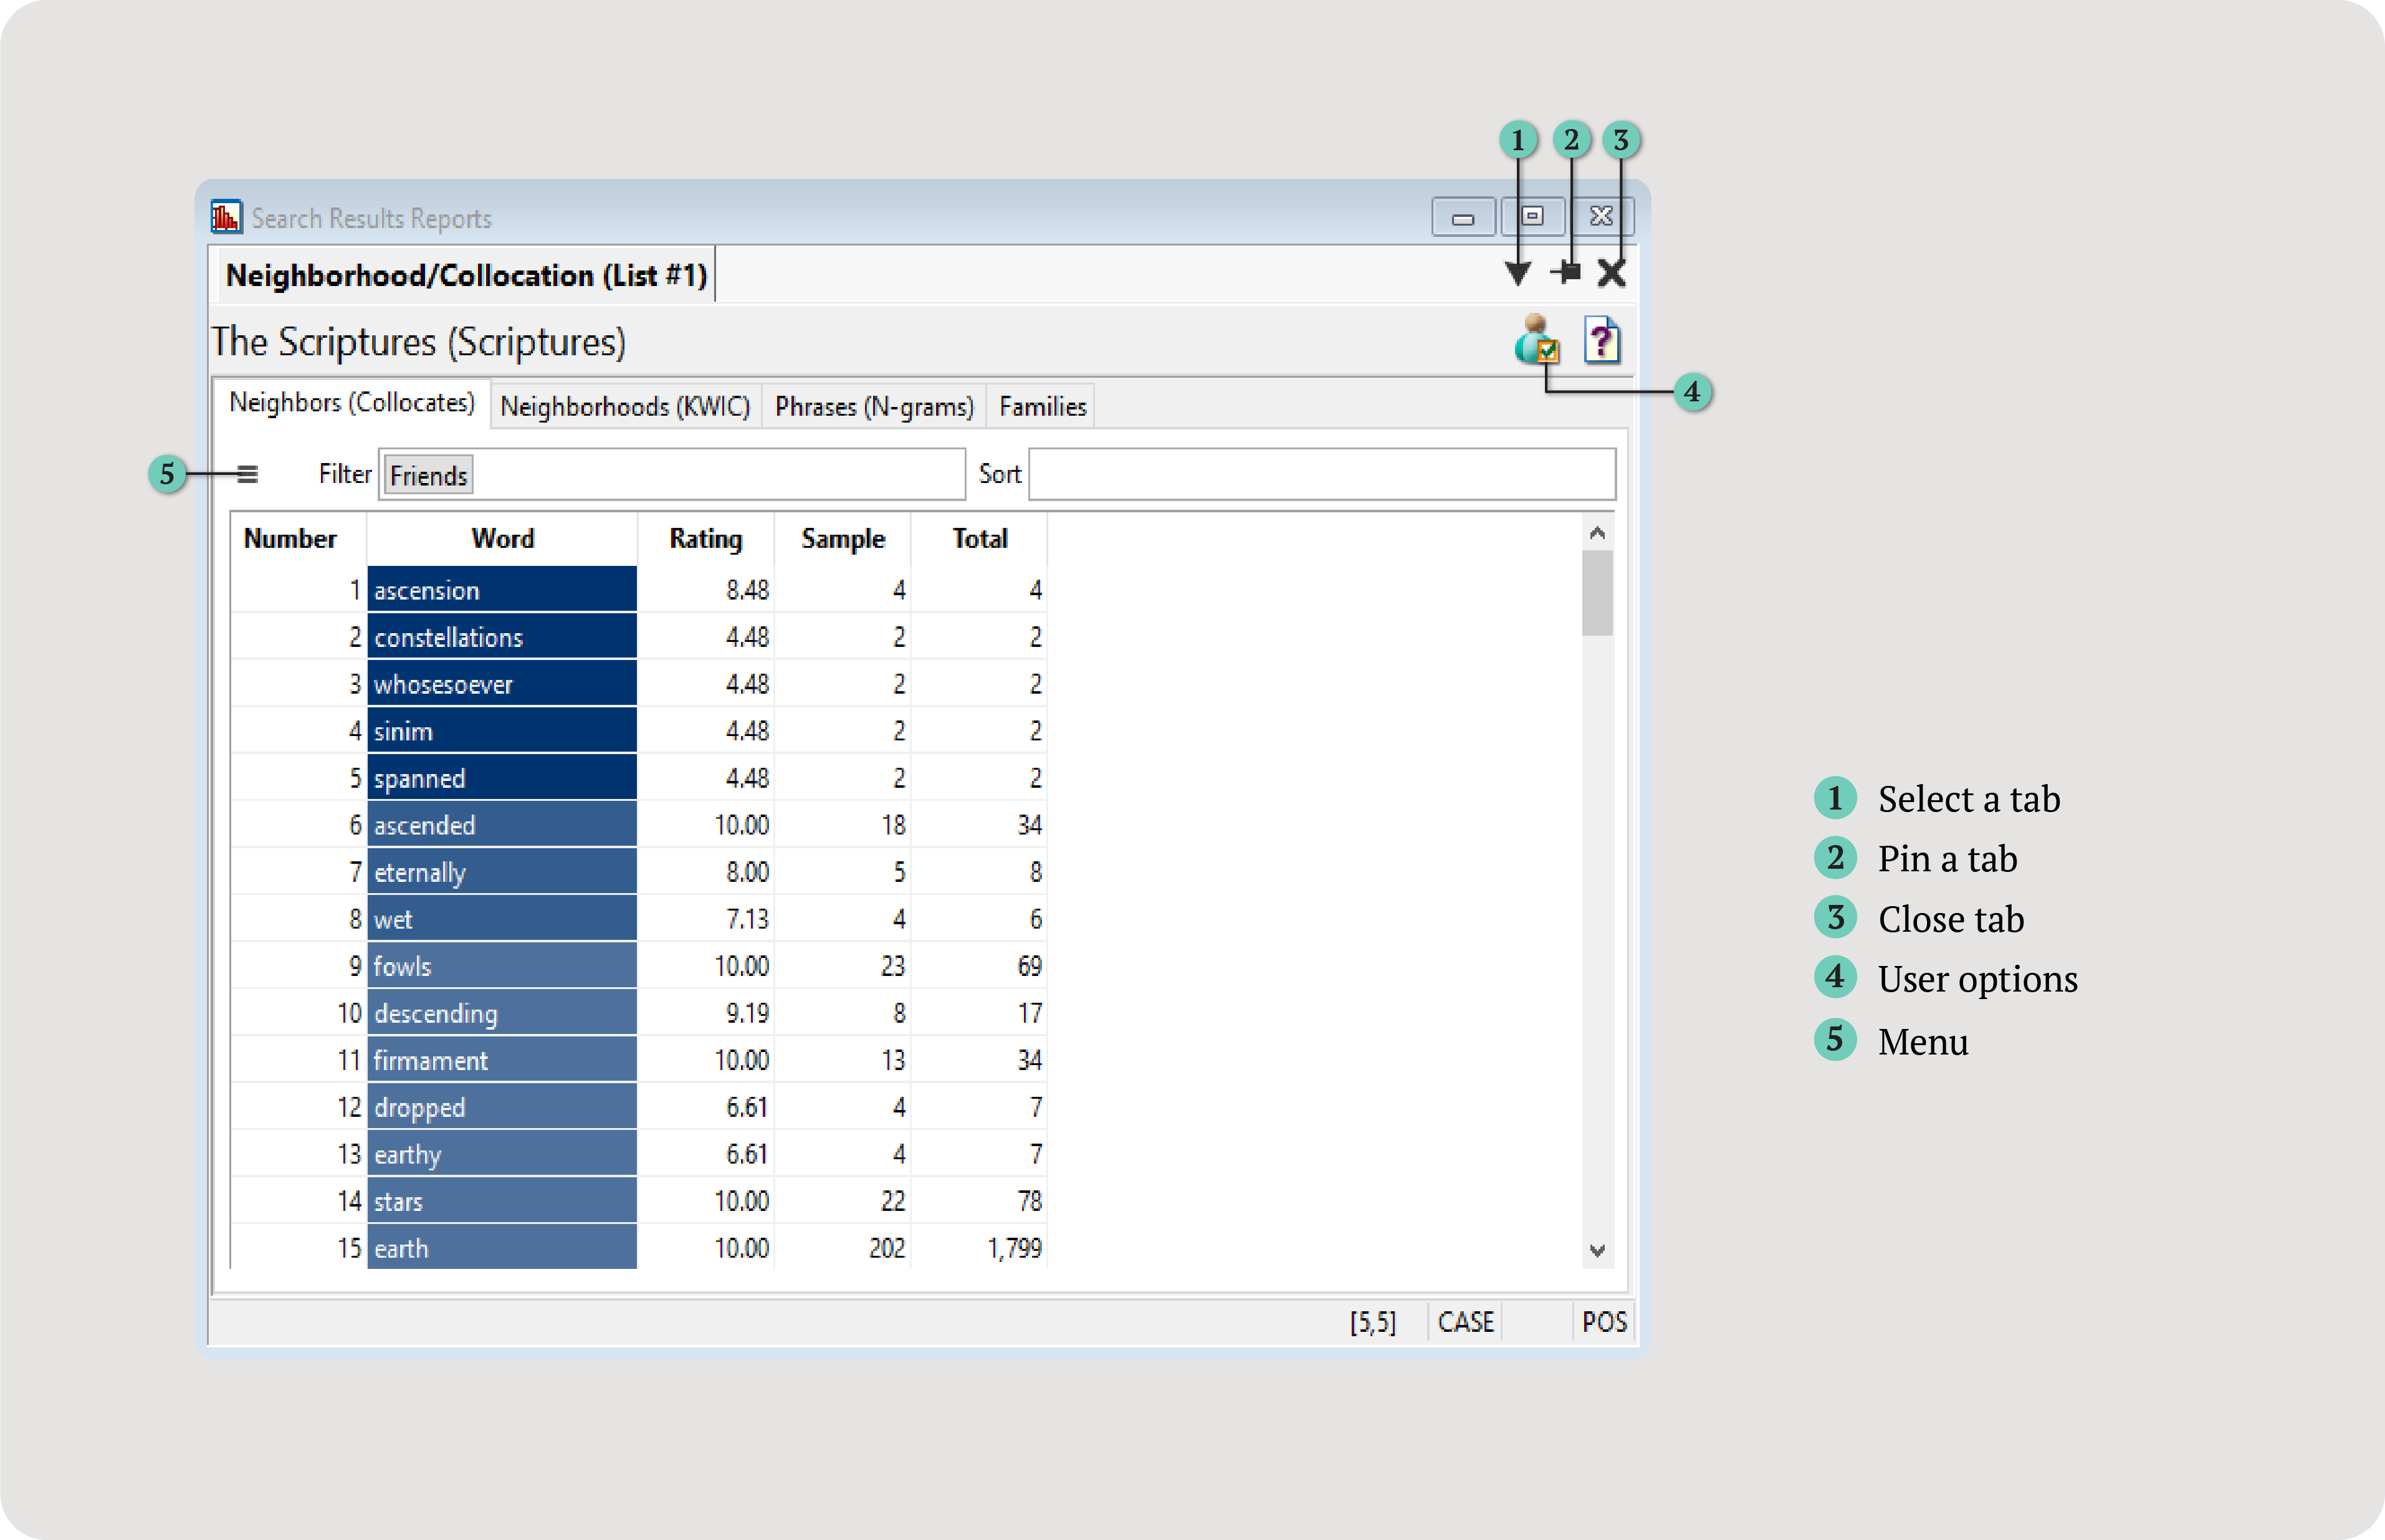Image resolution: width=2385 pixels, height=1540 pixels.
Task: Open the User options icon
Action: [x=1536, y=340]
